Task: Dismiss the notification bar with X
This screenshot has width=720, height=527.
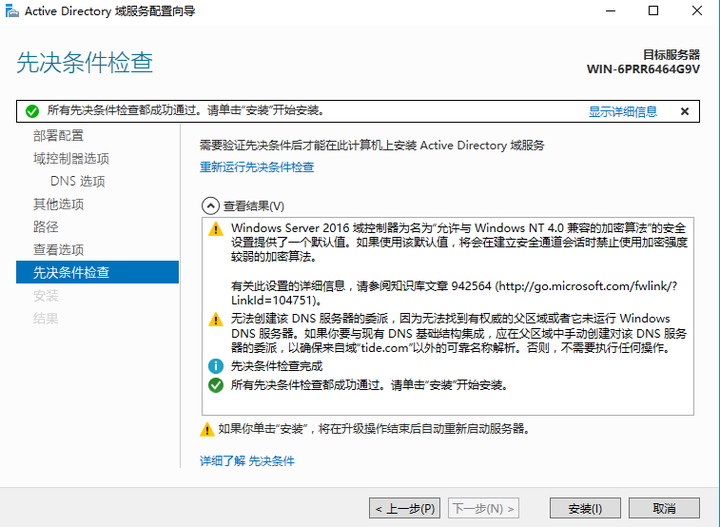Action: 684,111
